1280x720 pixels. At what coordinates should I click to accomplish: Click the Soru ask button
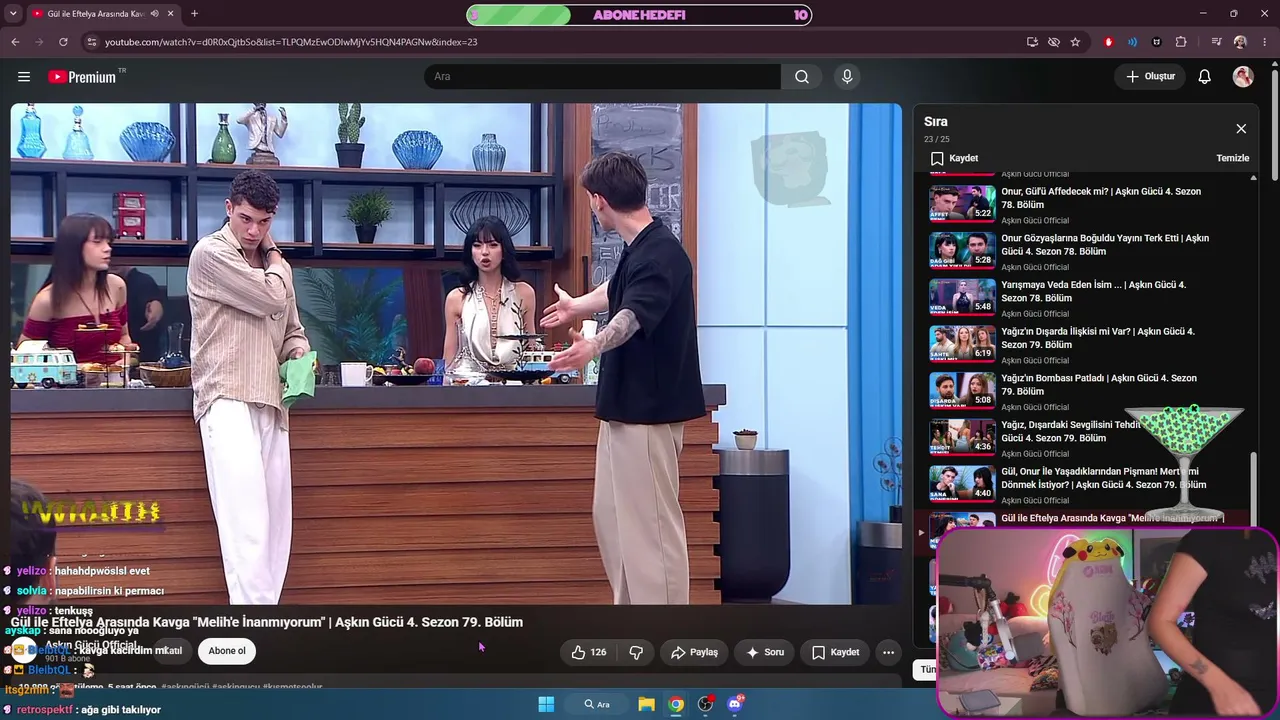tap(765, 652)
